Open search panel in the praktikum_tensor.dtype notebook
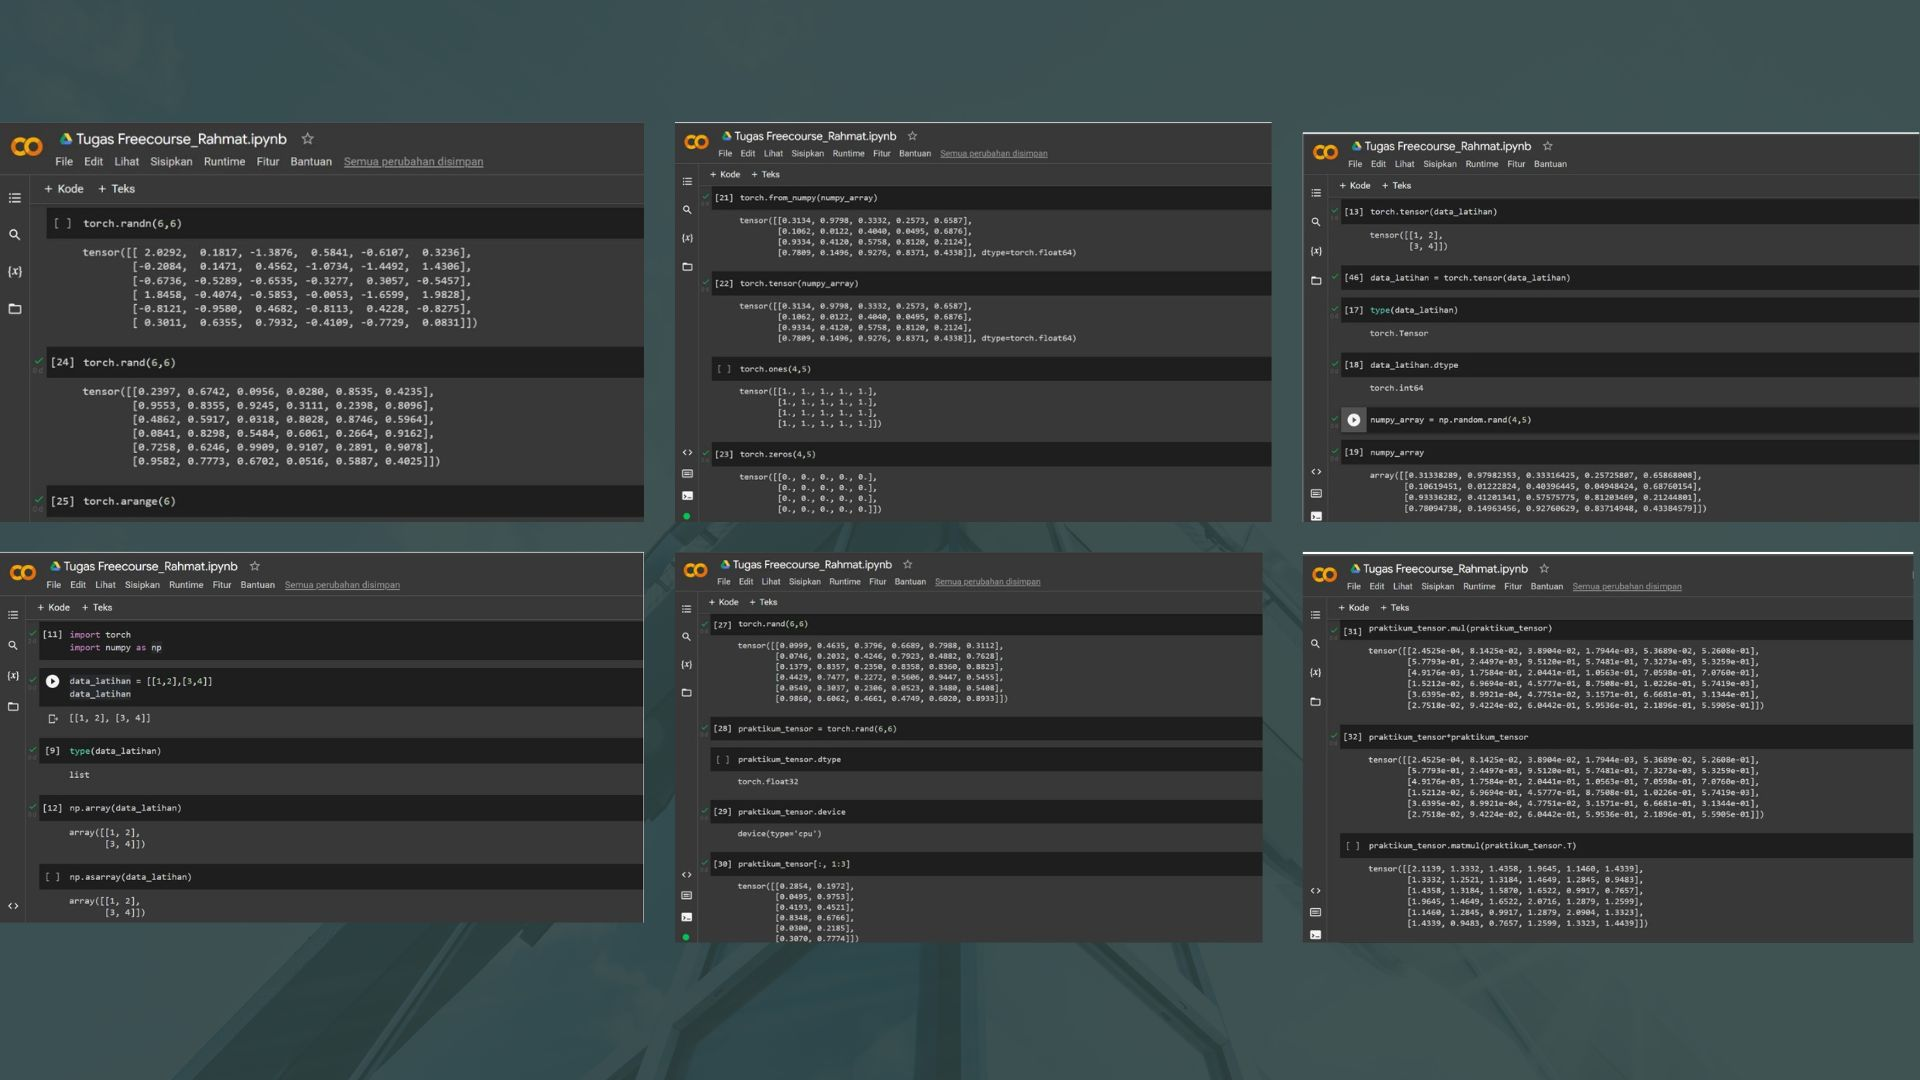This screenshot has height=1080, width=1920. point(686,637)
